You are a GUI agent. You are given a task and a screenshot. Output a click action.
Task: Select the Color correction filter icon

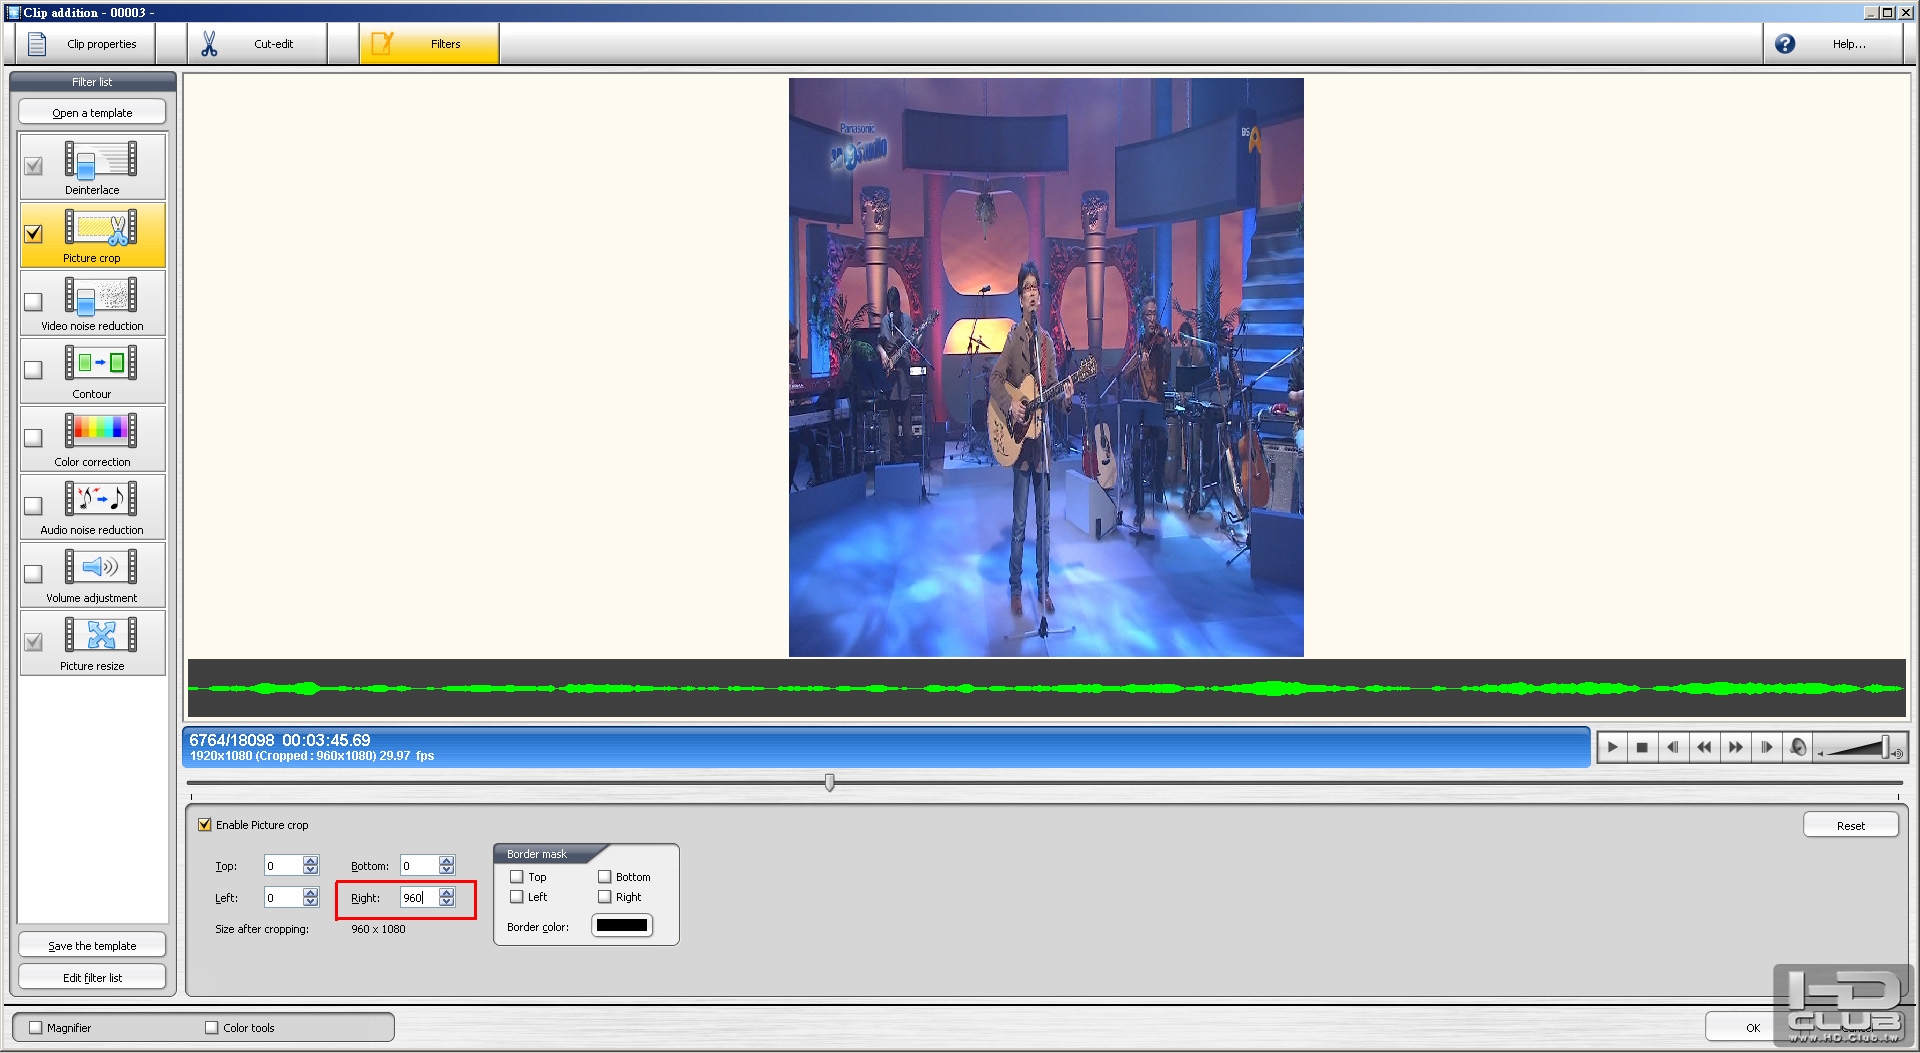click(101, 430)
